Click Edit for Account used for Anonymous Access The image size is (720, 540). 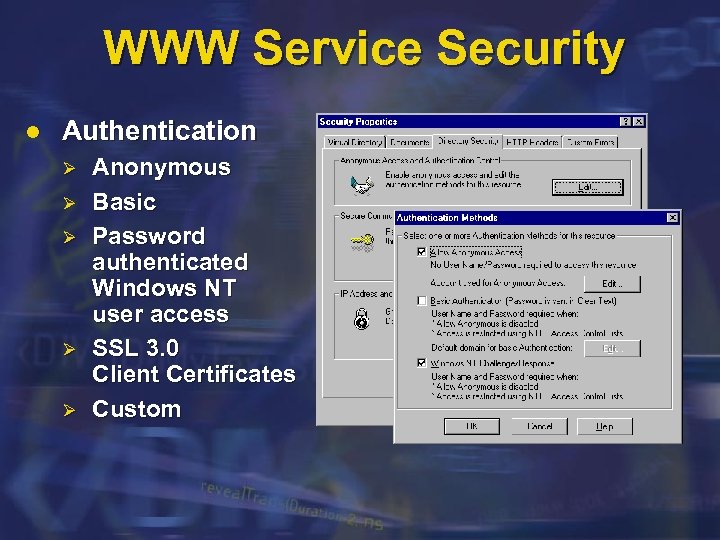pos(612,284)
